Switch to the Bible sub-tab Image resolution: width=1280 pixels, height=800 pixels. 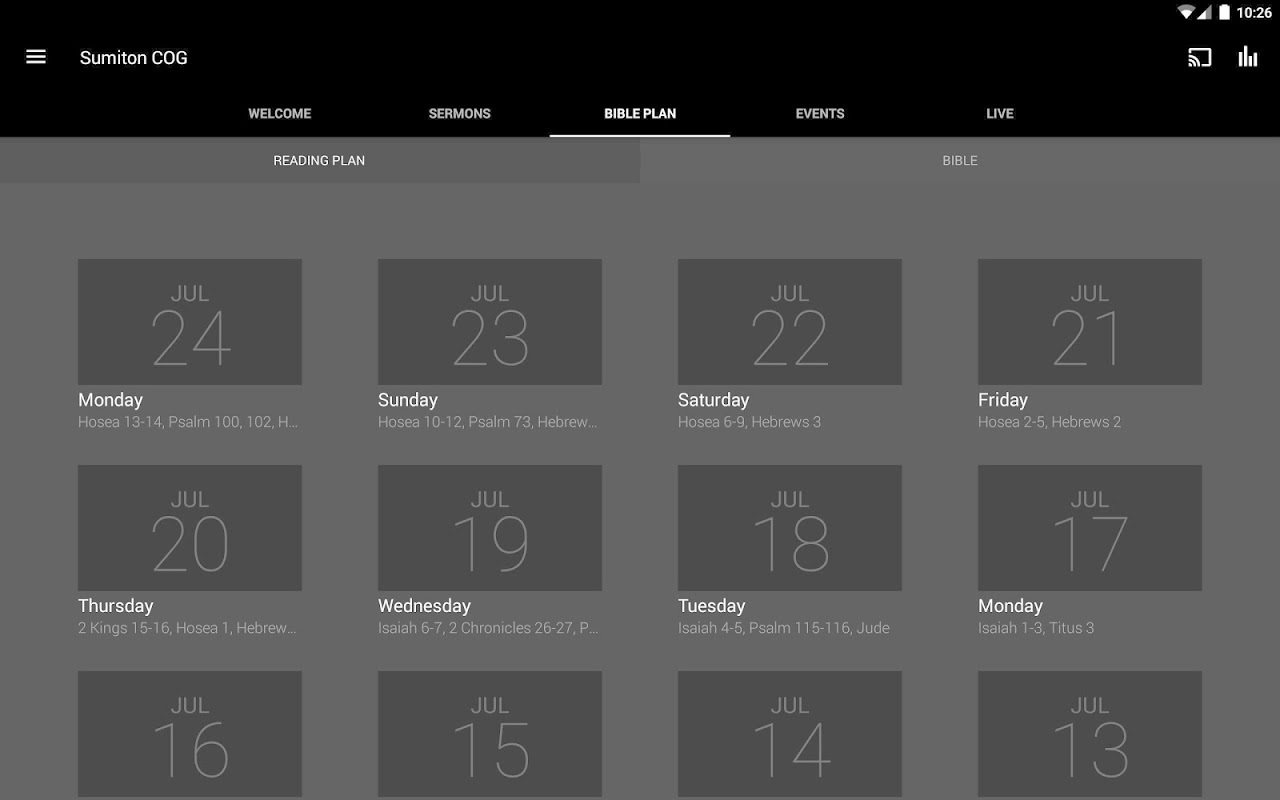[960, 160]
